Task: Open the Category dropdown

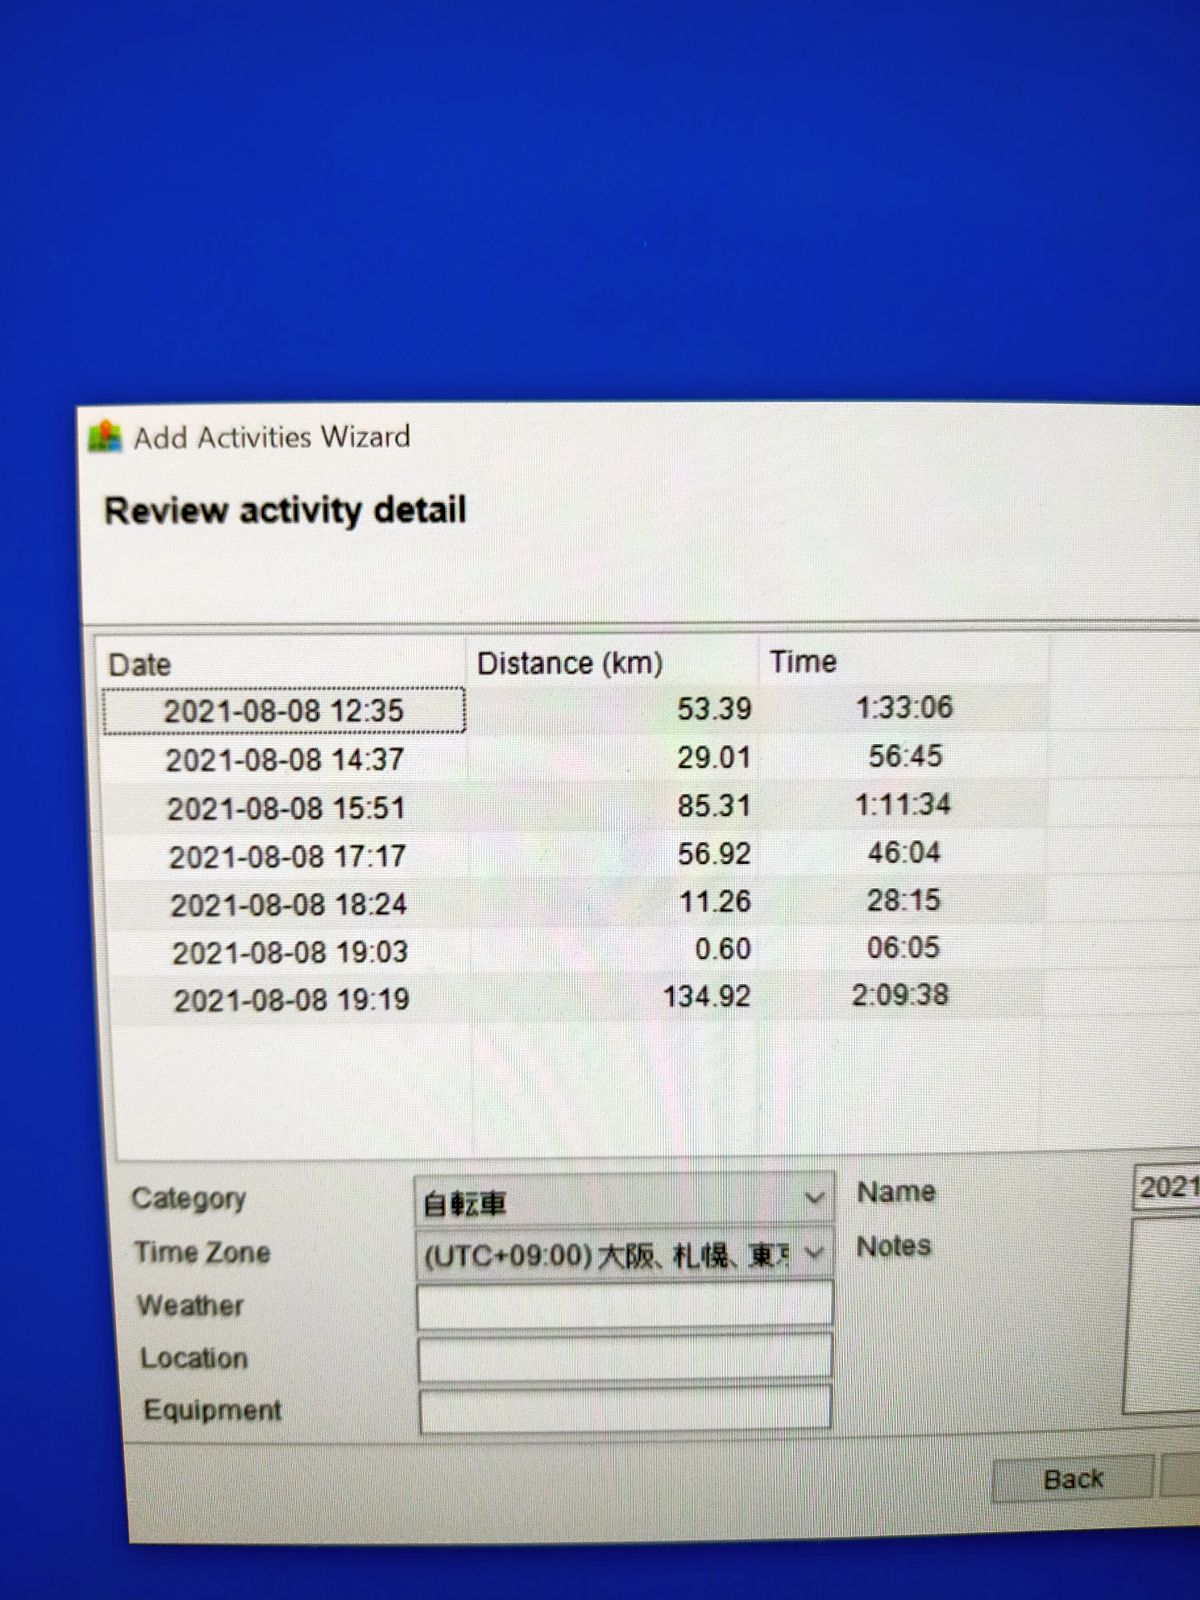Action: coord(623,1200)
